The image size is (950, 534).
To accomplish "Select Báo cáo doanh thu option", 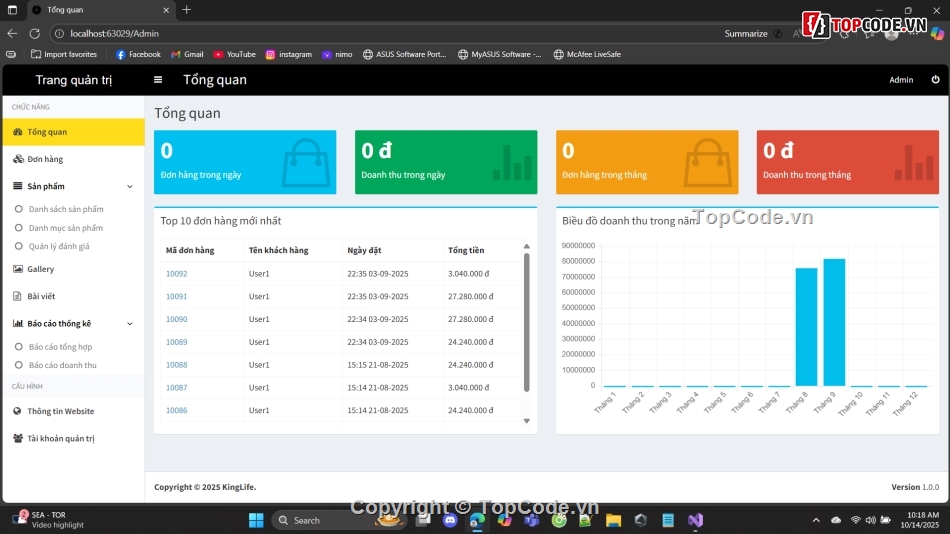I will tap(63, 365).
